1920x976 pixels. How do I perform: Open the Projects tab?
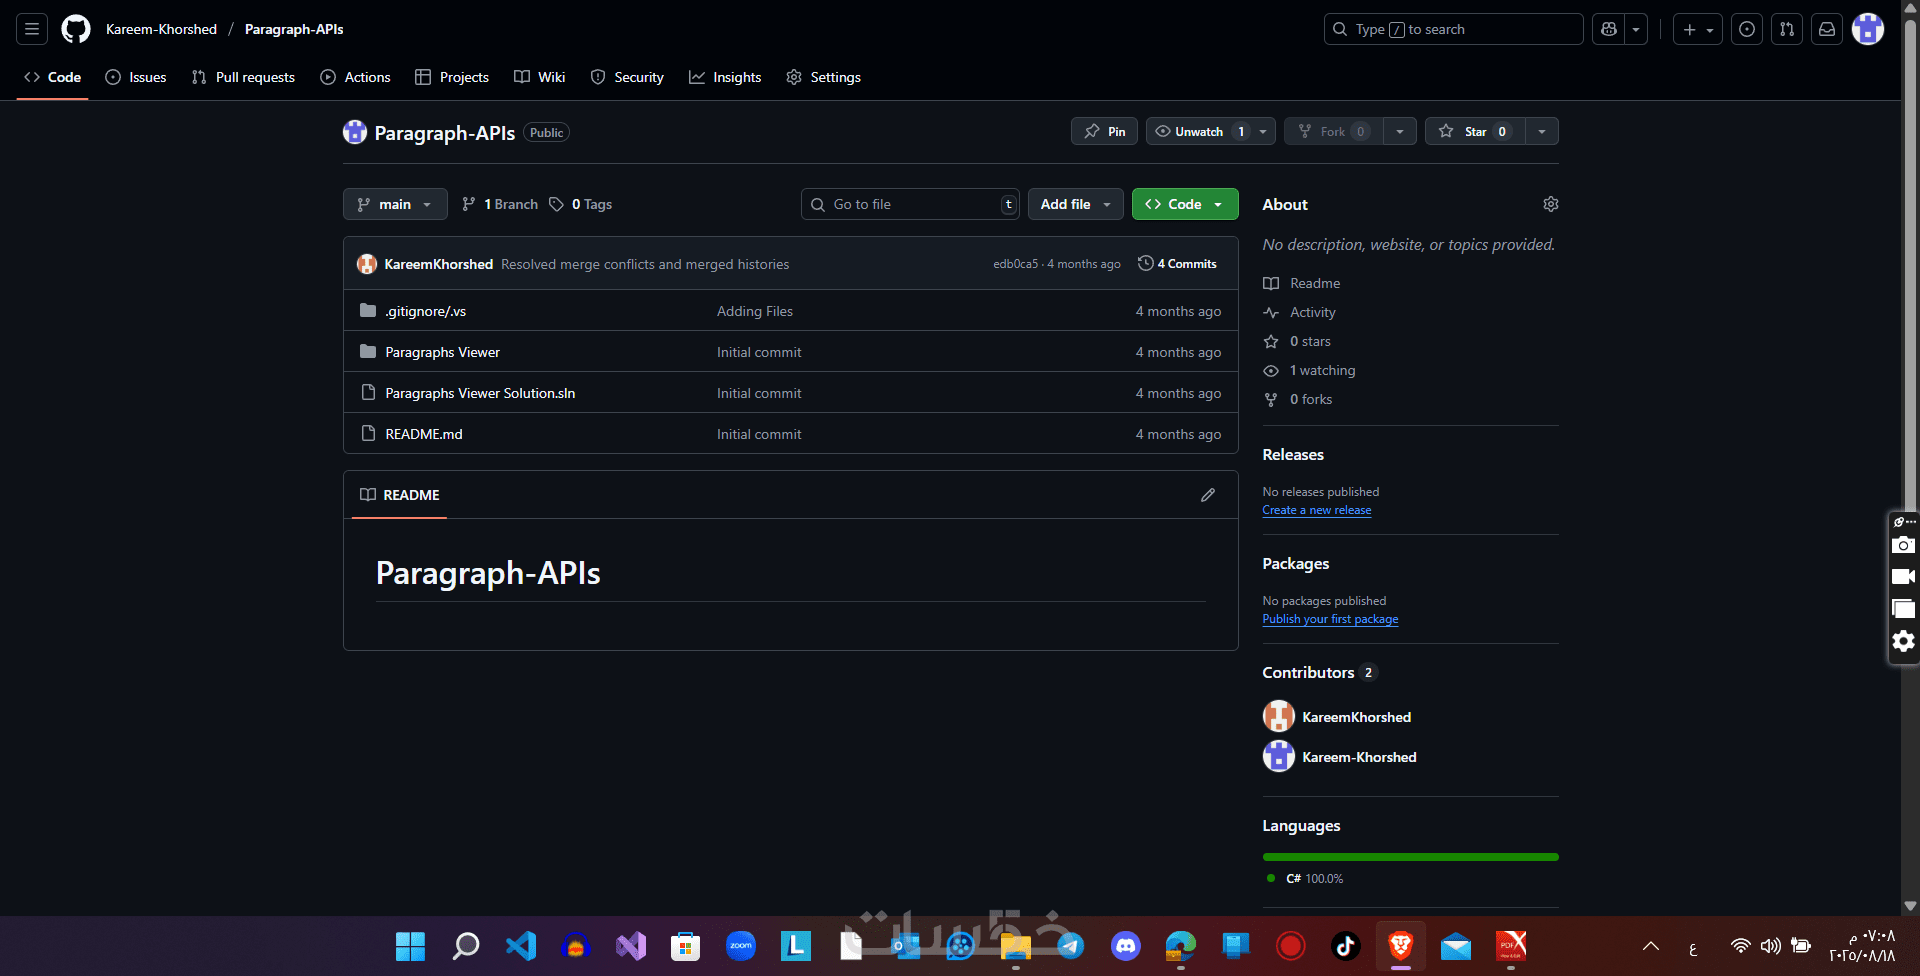point(452,77)
